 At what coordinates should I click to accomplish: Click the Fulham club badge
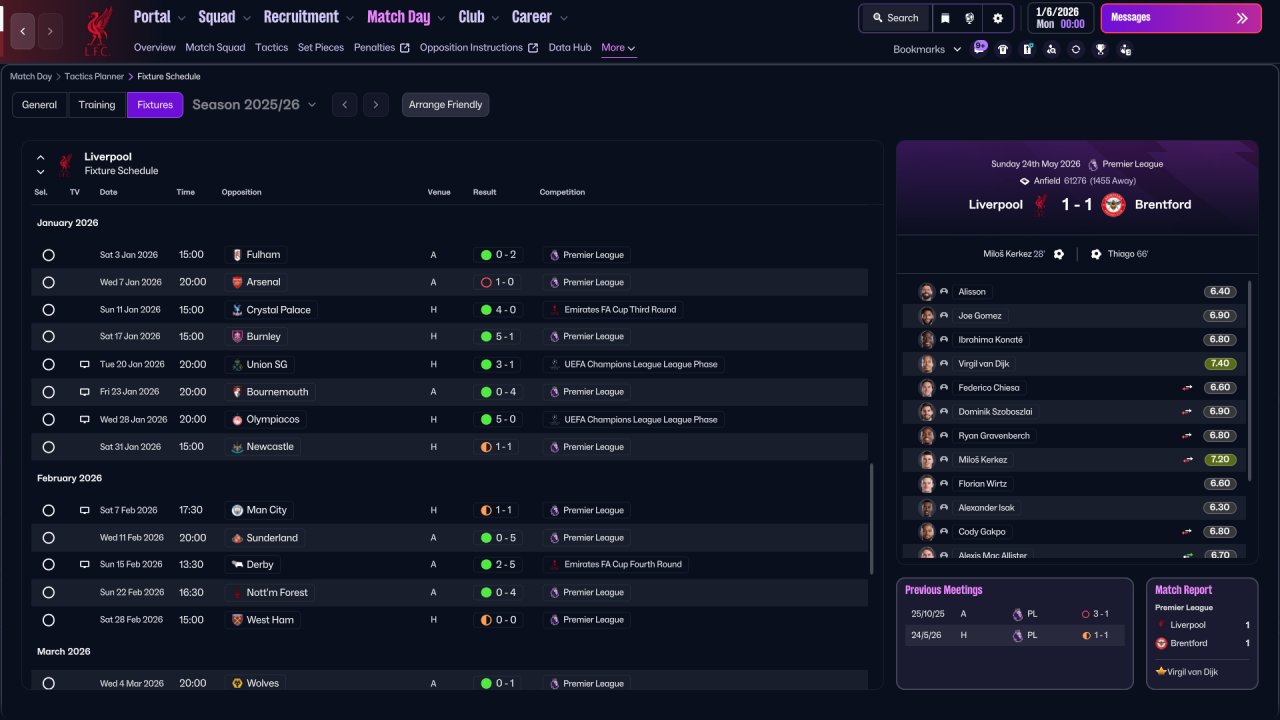pos(237,255)
